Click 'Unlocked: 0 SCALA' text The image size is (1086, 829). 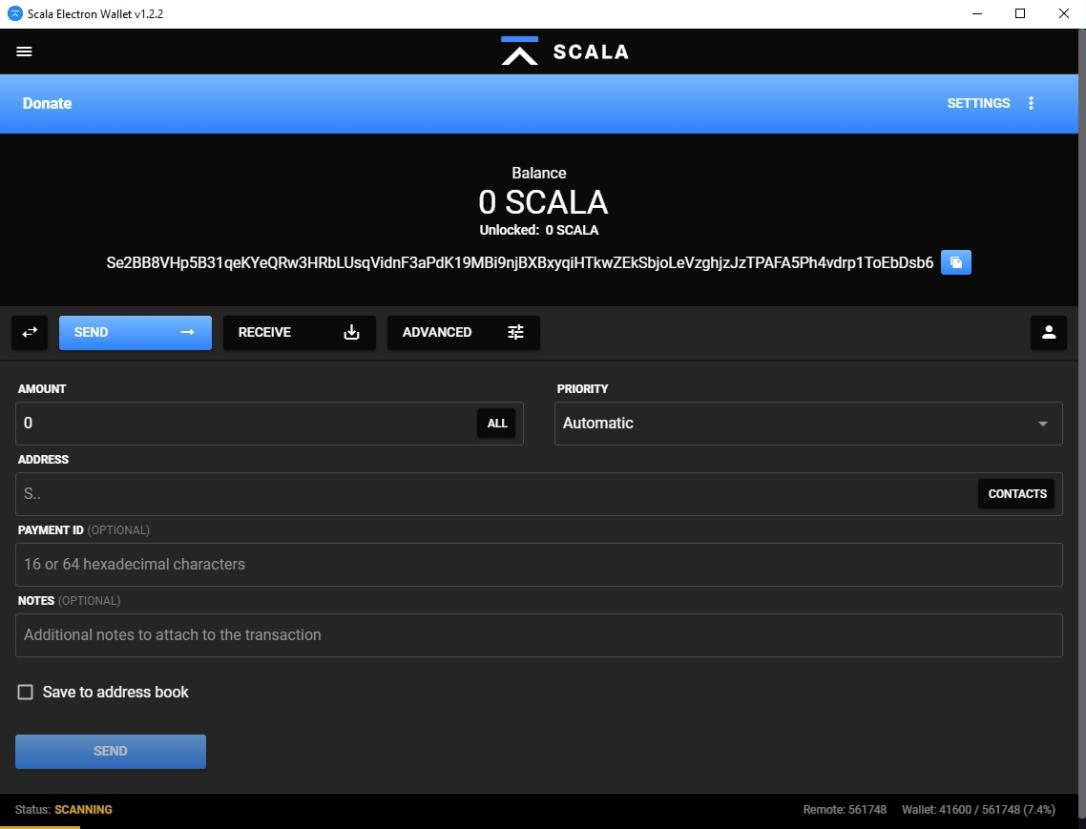539,230
